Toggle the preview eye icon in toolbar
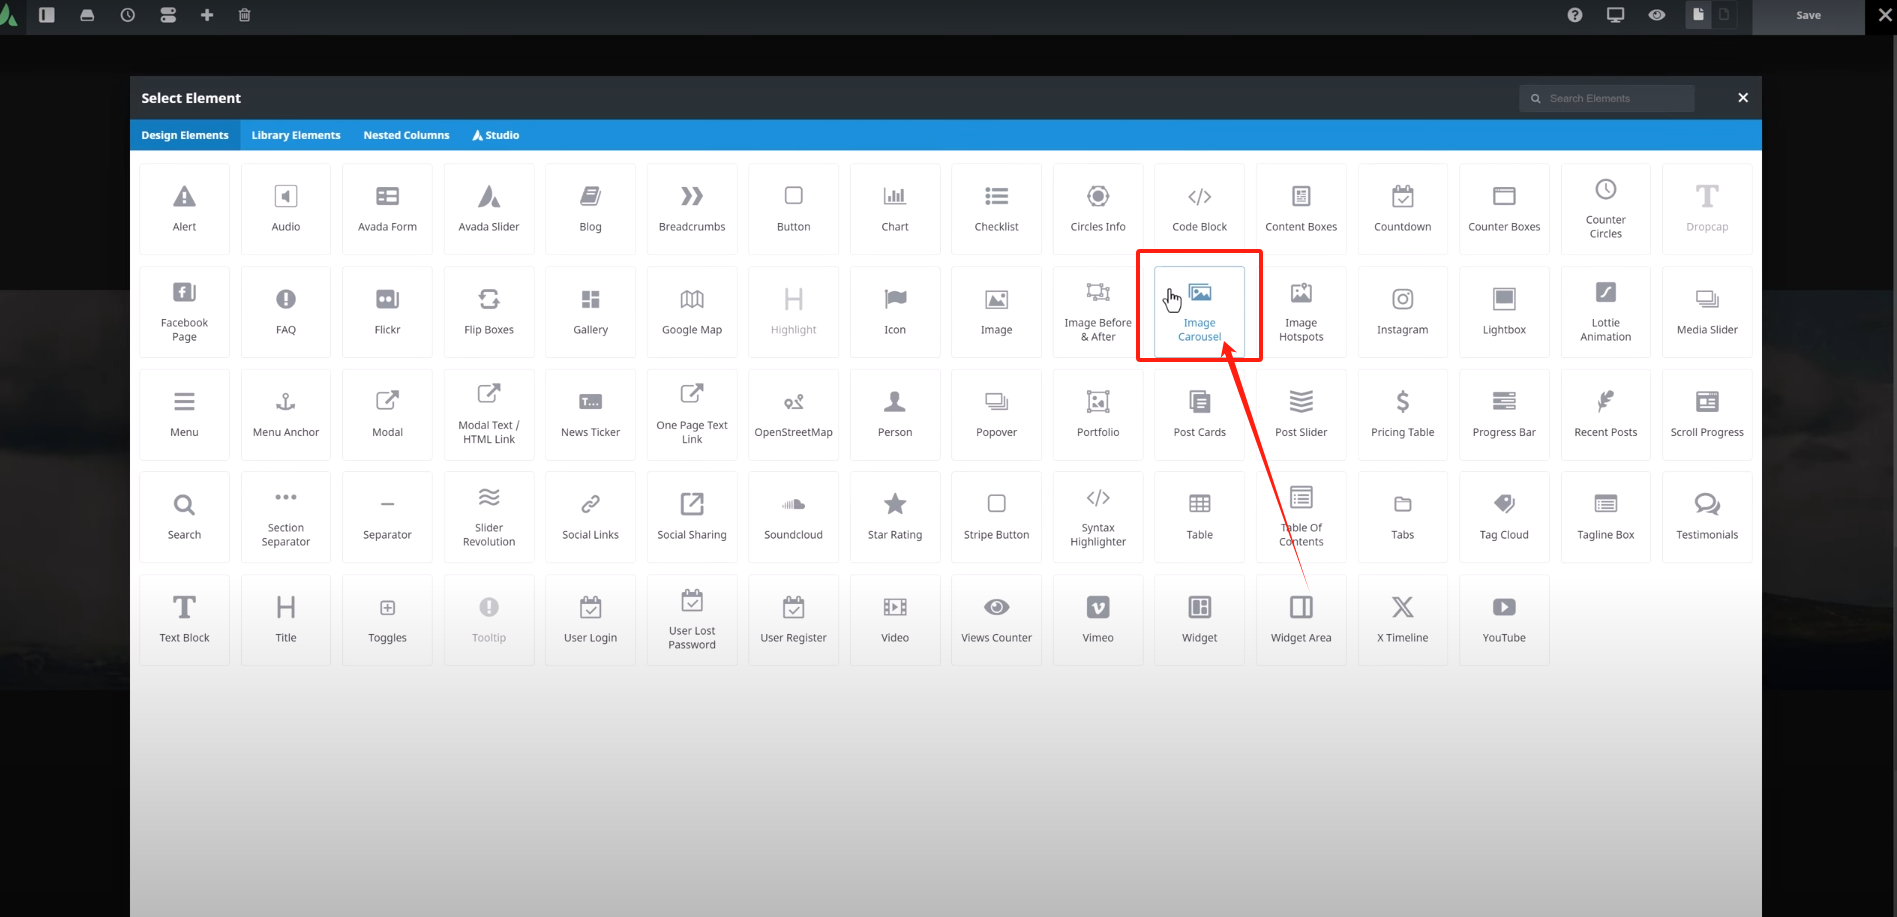The height and width of the screenshot is (917, 1897). (1657, 15)
